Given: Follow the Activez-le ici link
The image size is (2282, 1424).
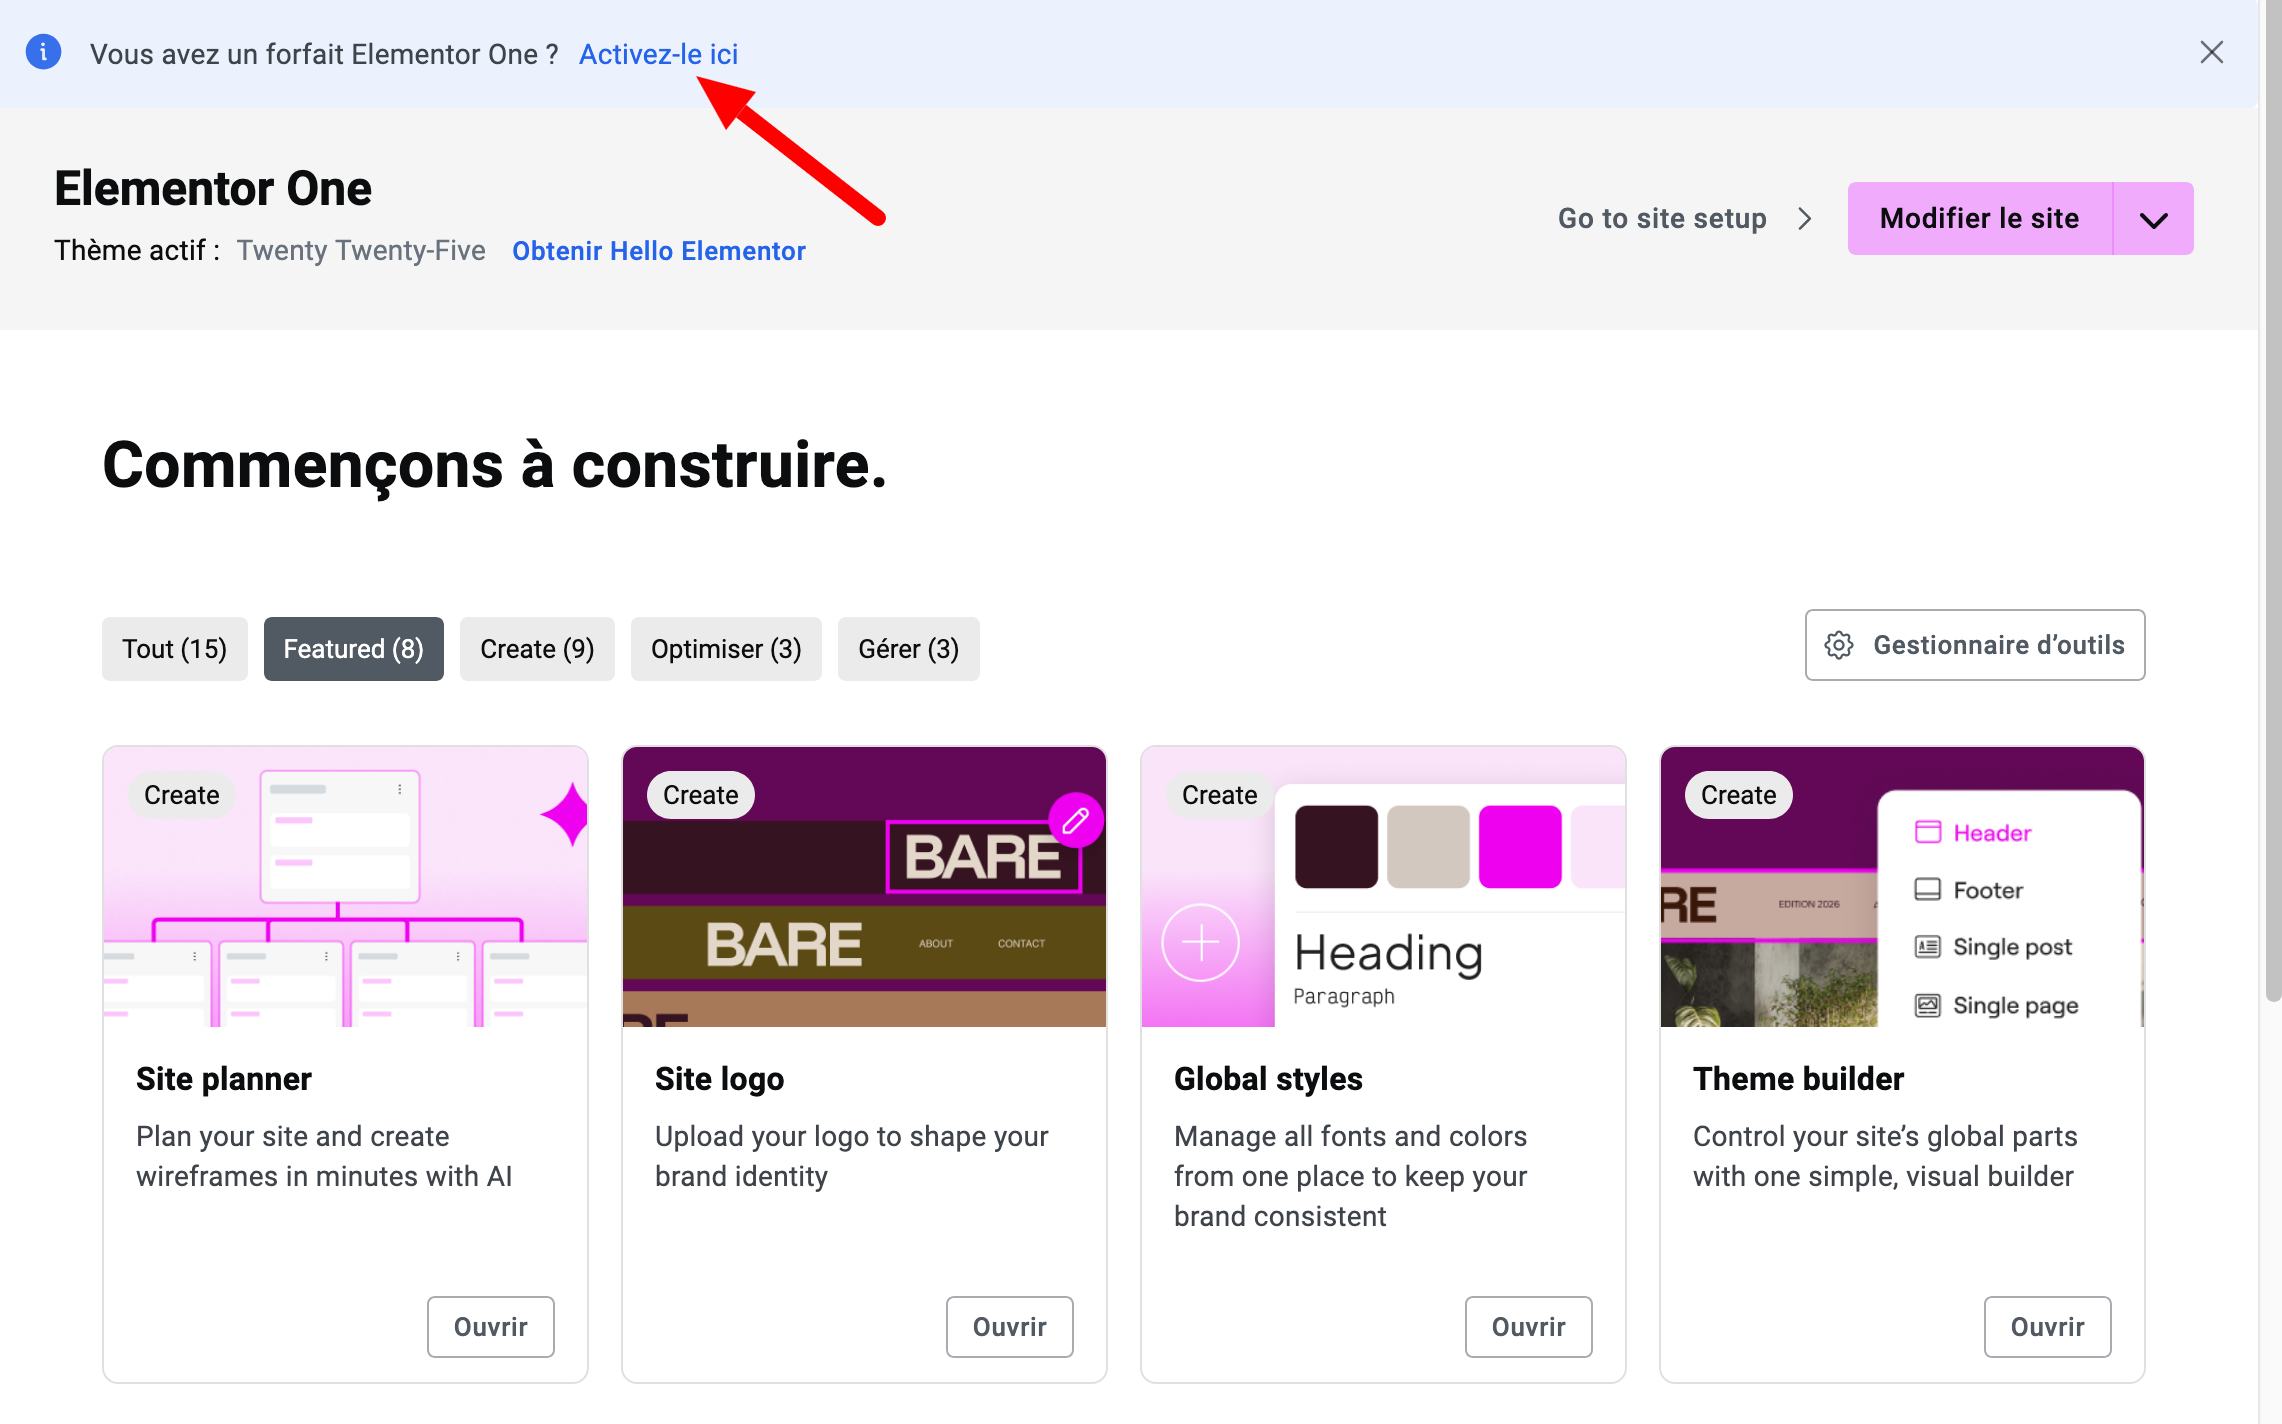Looking at the screenshot, I should pos(659,54).
